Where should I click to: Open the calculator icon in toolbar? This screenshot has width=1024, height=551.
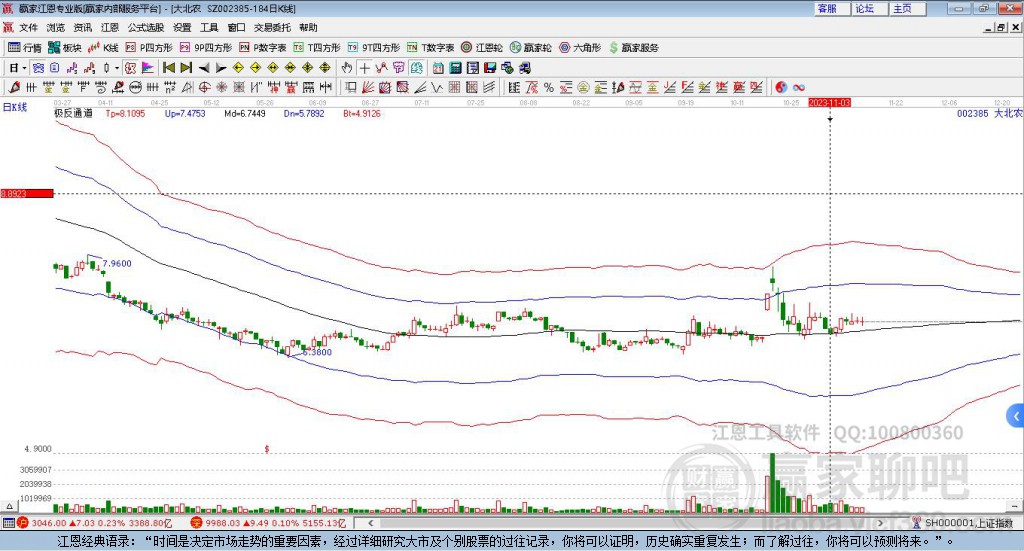click(x=456, y=67)
